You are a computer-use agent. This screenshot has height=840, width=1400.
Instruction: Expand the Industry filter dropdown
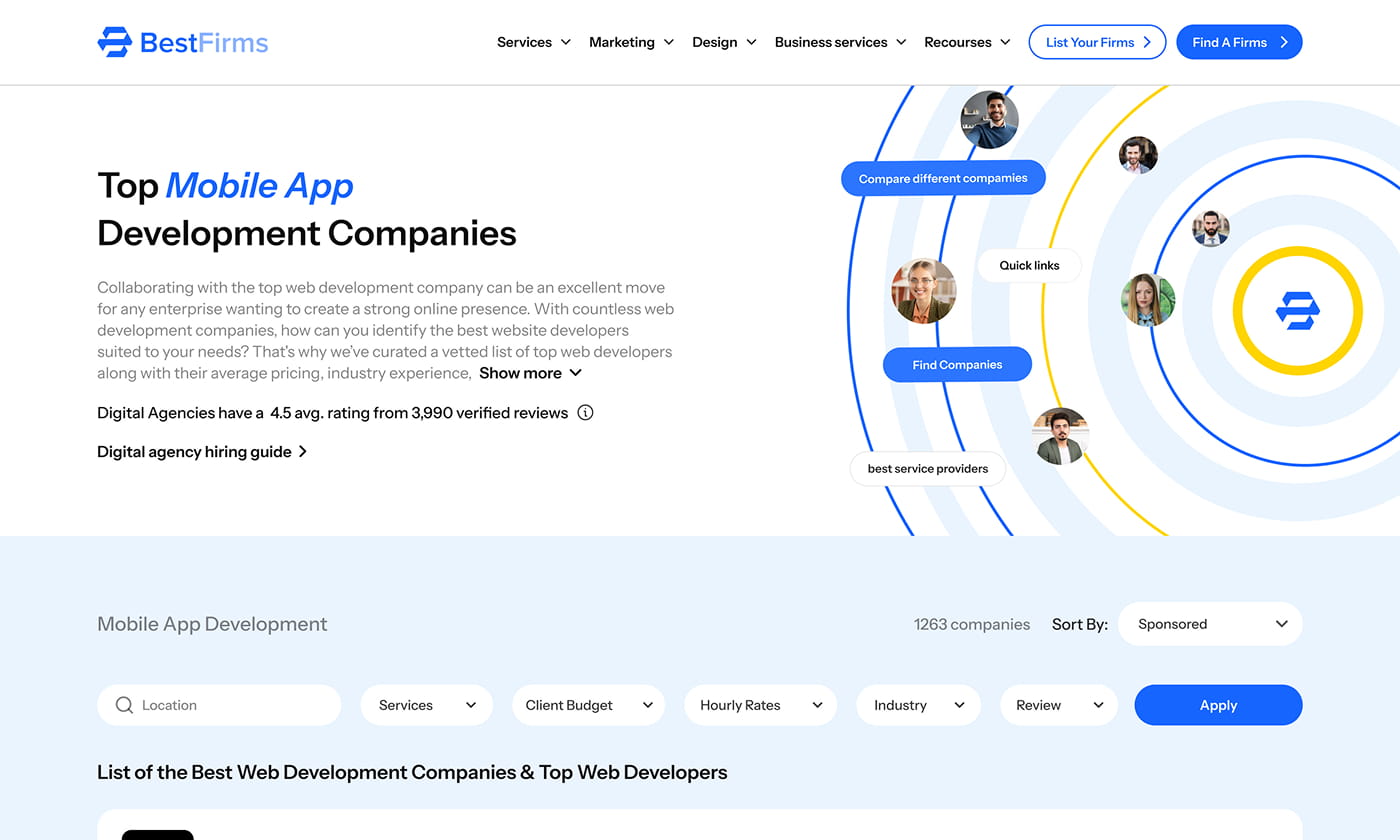click(x=918, y=705)
